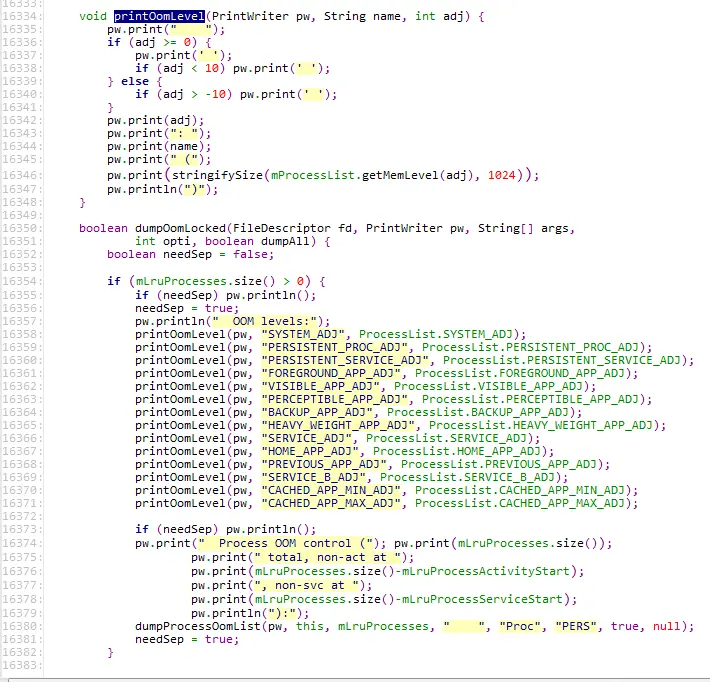Click the "HEAVY_WEIGHT_APP_ADJ" string literal
This screenshot has width=710, height=682.
338,426
